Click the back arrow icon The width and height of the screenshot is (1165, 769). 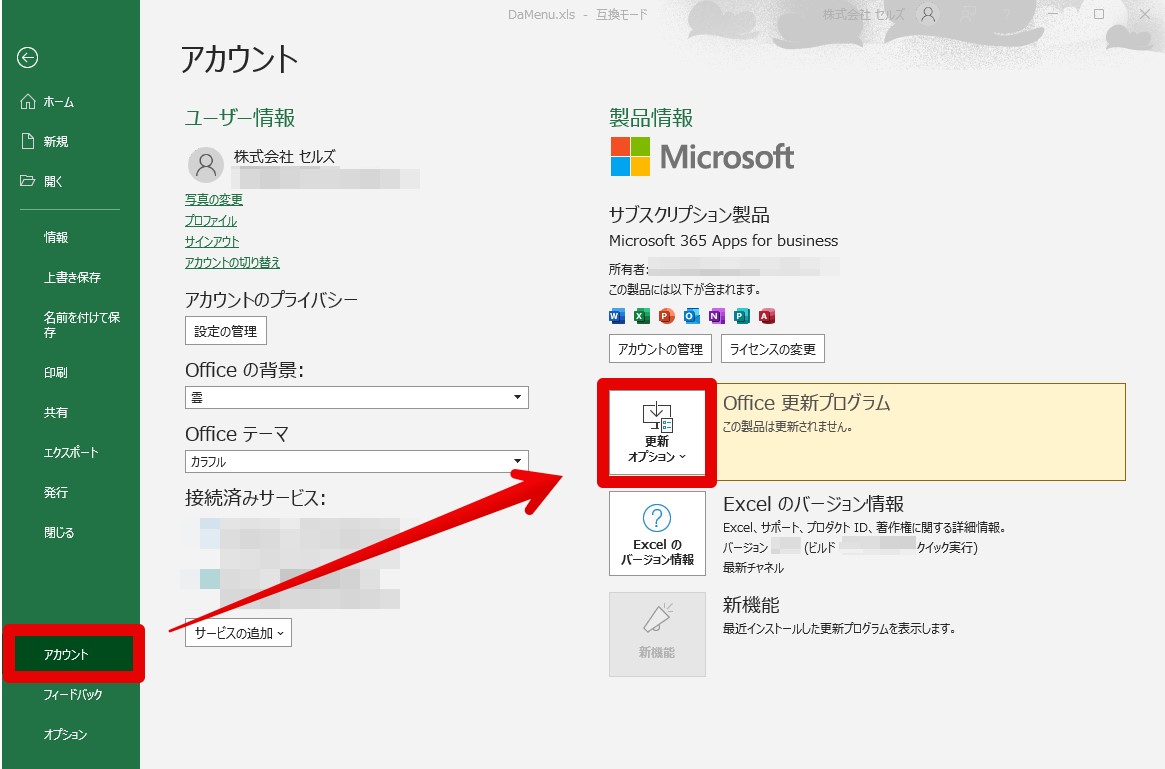pos(27,58)
